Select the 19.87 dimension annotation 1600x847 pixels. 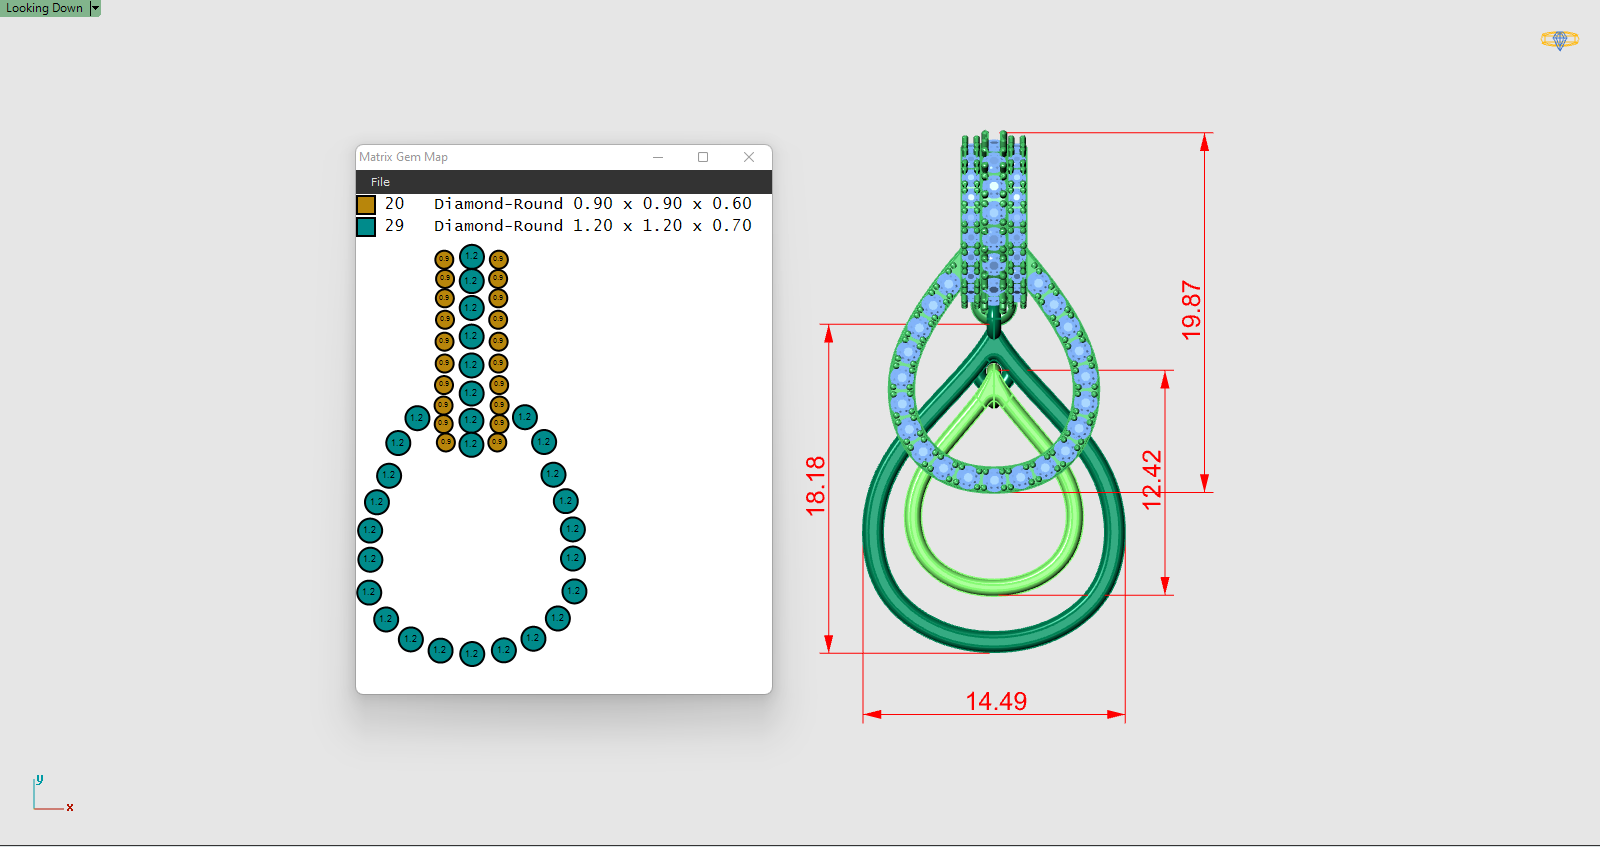1191,310
